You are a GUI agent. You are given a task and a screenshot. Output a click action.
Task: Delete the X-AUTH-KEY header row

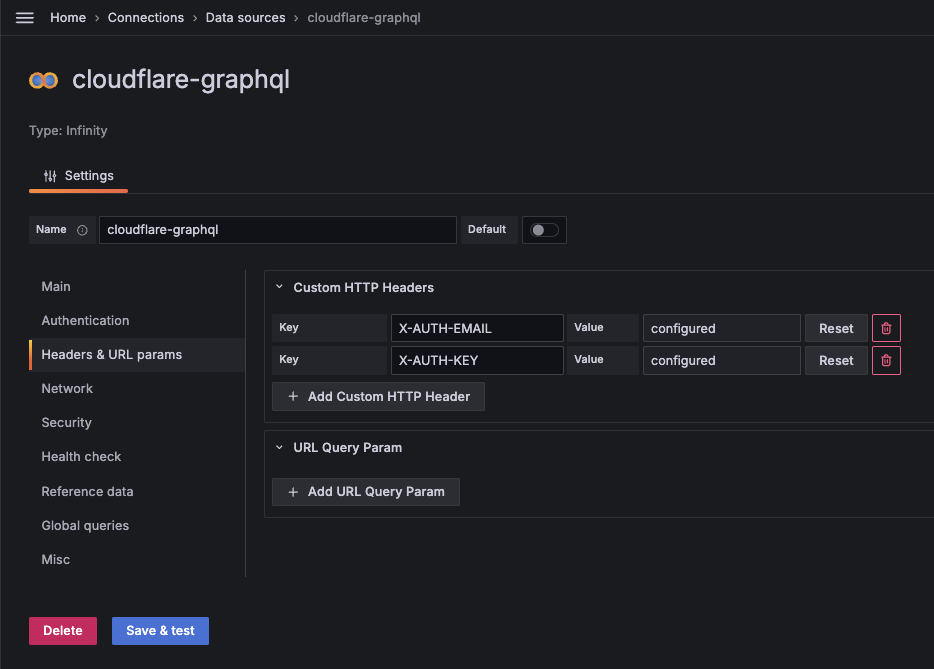[886, 360]
